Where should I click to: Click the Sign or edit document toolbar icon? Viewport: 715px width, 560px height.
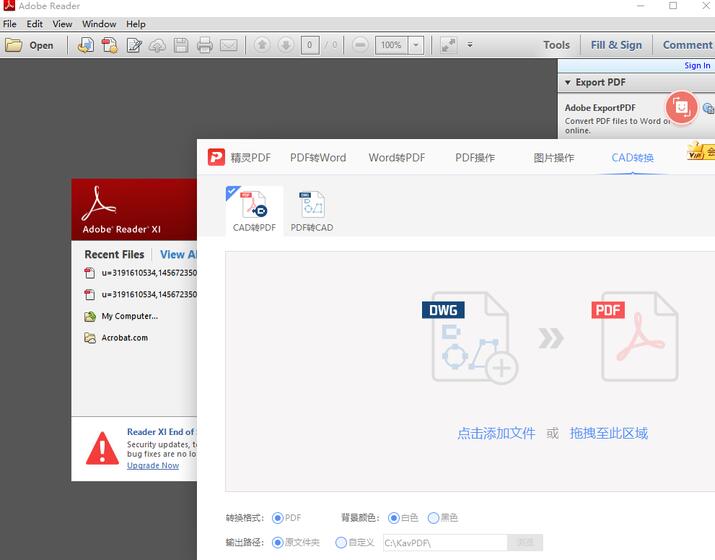click(x=134, y=45)
